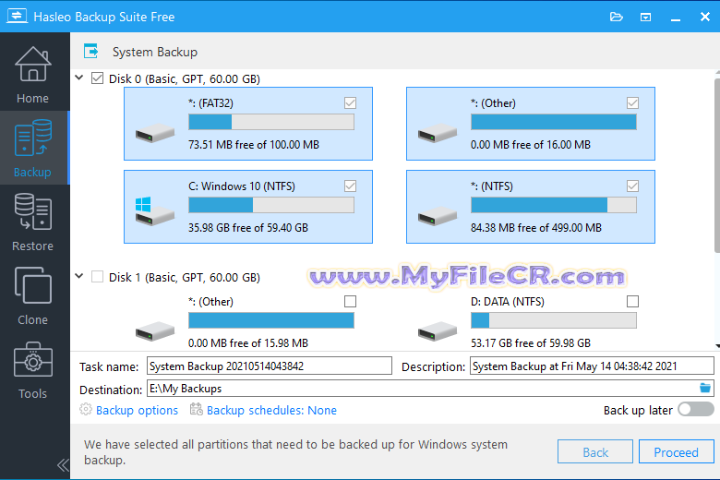Check the Disk 1 checkbox
720x480 pixels.
[97, 277]
